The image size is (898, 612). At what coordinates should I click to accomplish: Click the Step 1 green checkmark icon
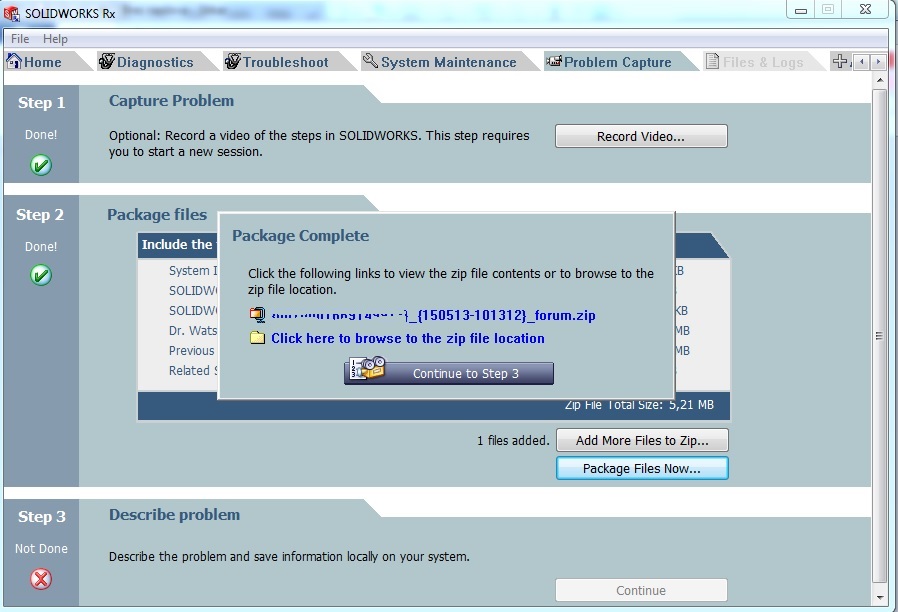[41, 165]
